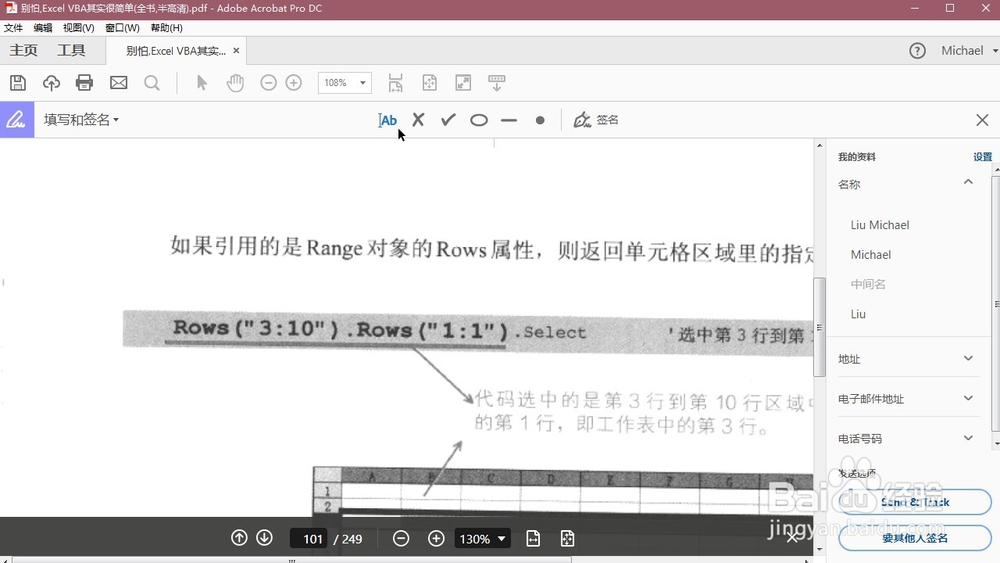Open the 文件 menu

tap(13, 28)
